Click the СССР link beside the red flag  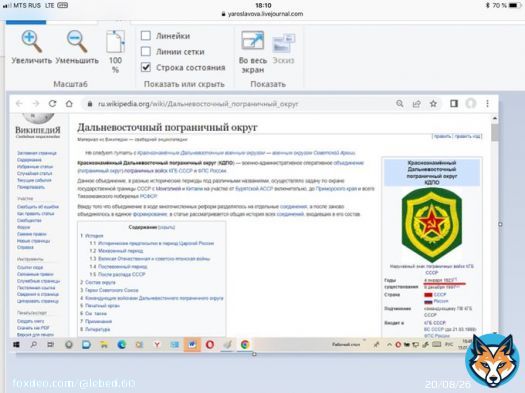click(440, 295)
